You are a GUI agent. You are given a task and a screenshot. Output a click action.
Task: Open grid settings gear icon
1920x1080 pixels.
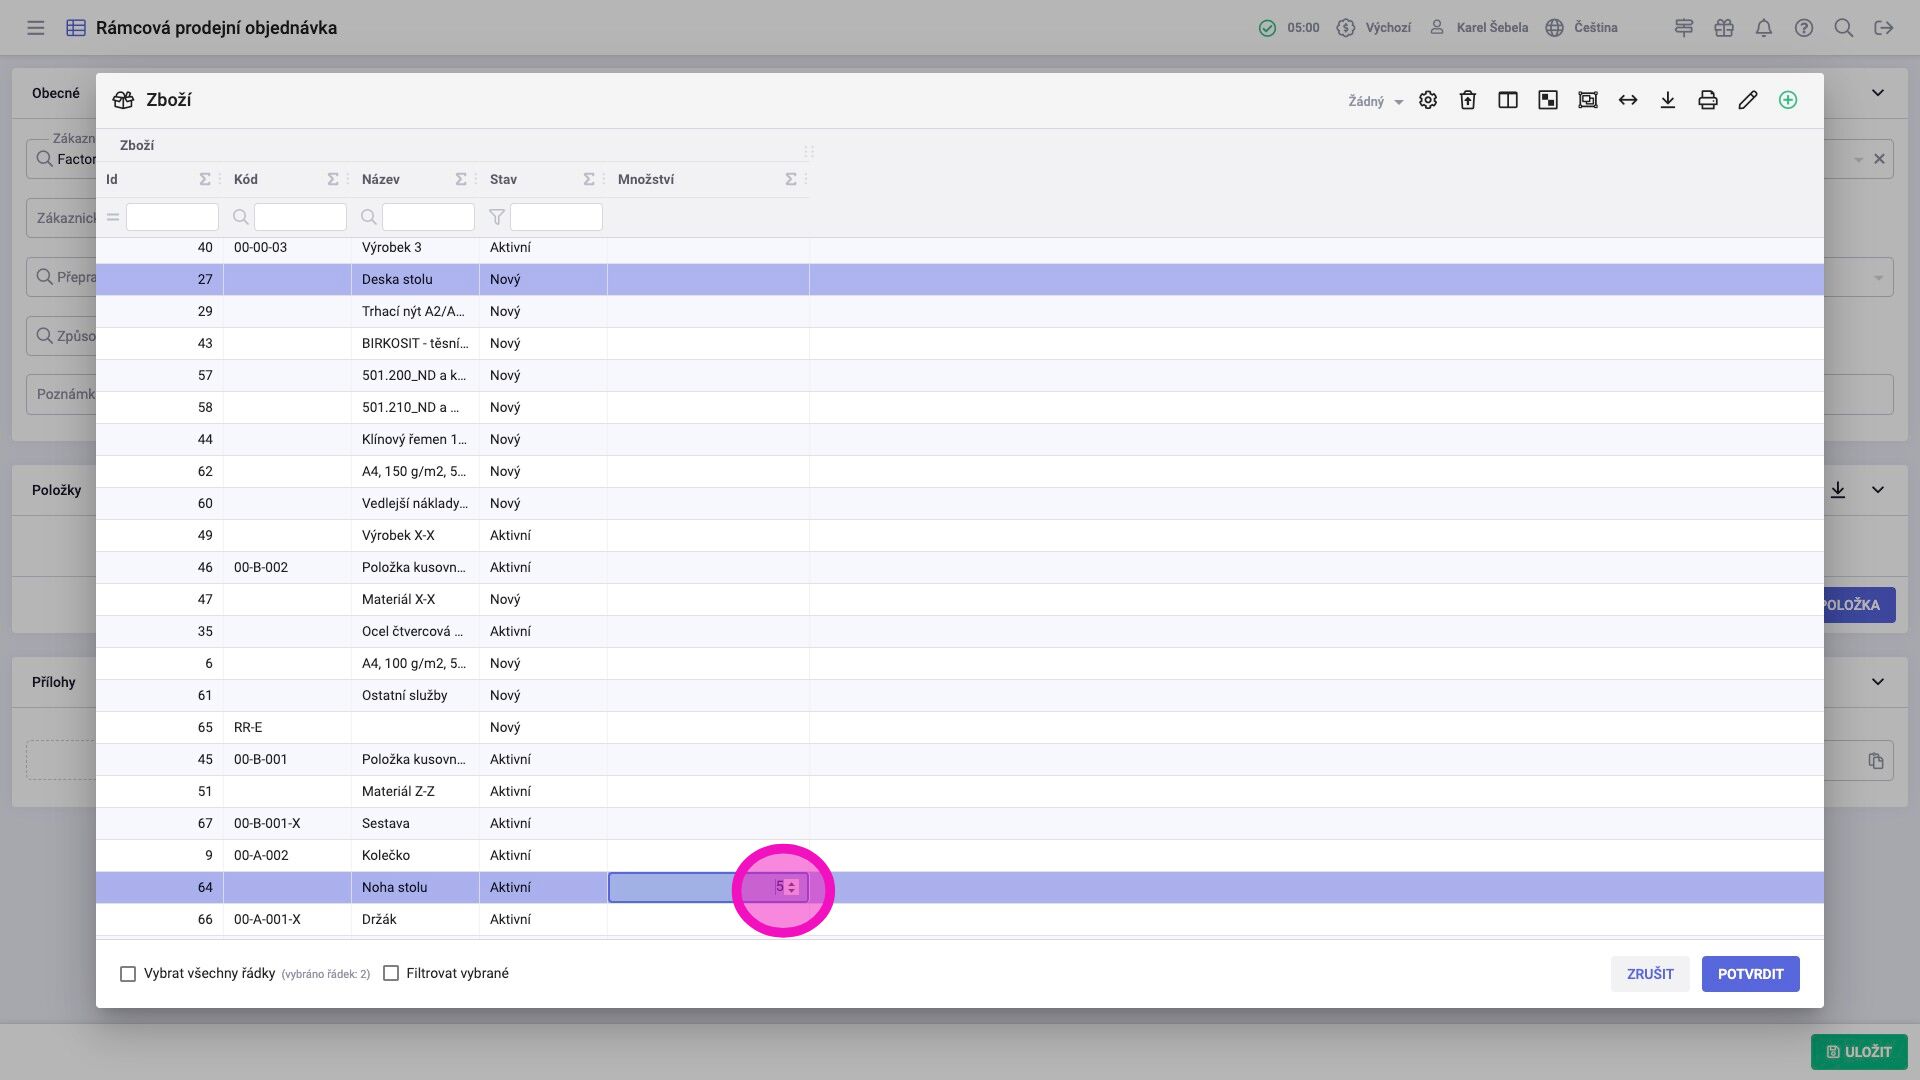1428,100
